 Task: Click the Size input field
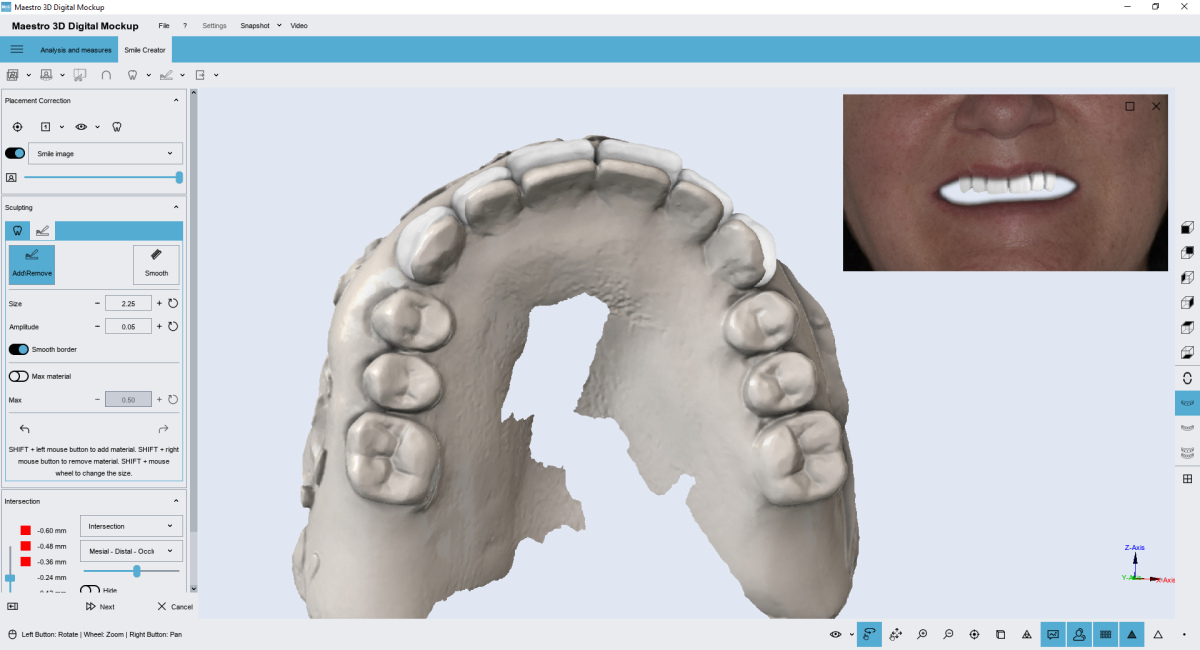click(128, 303)
